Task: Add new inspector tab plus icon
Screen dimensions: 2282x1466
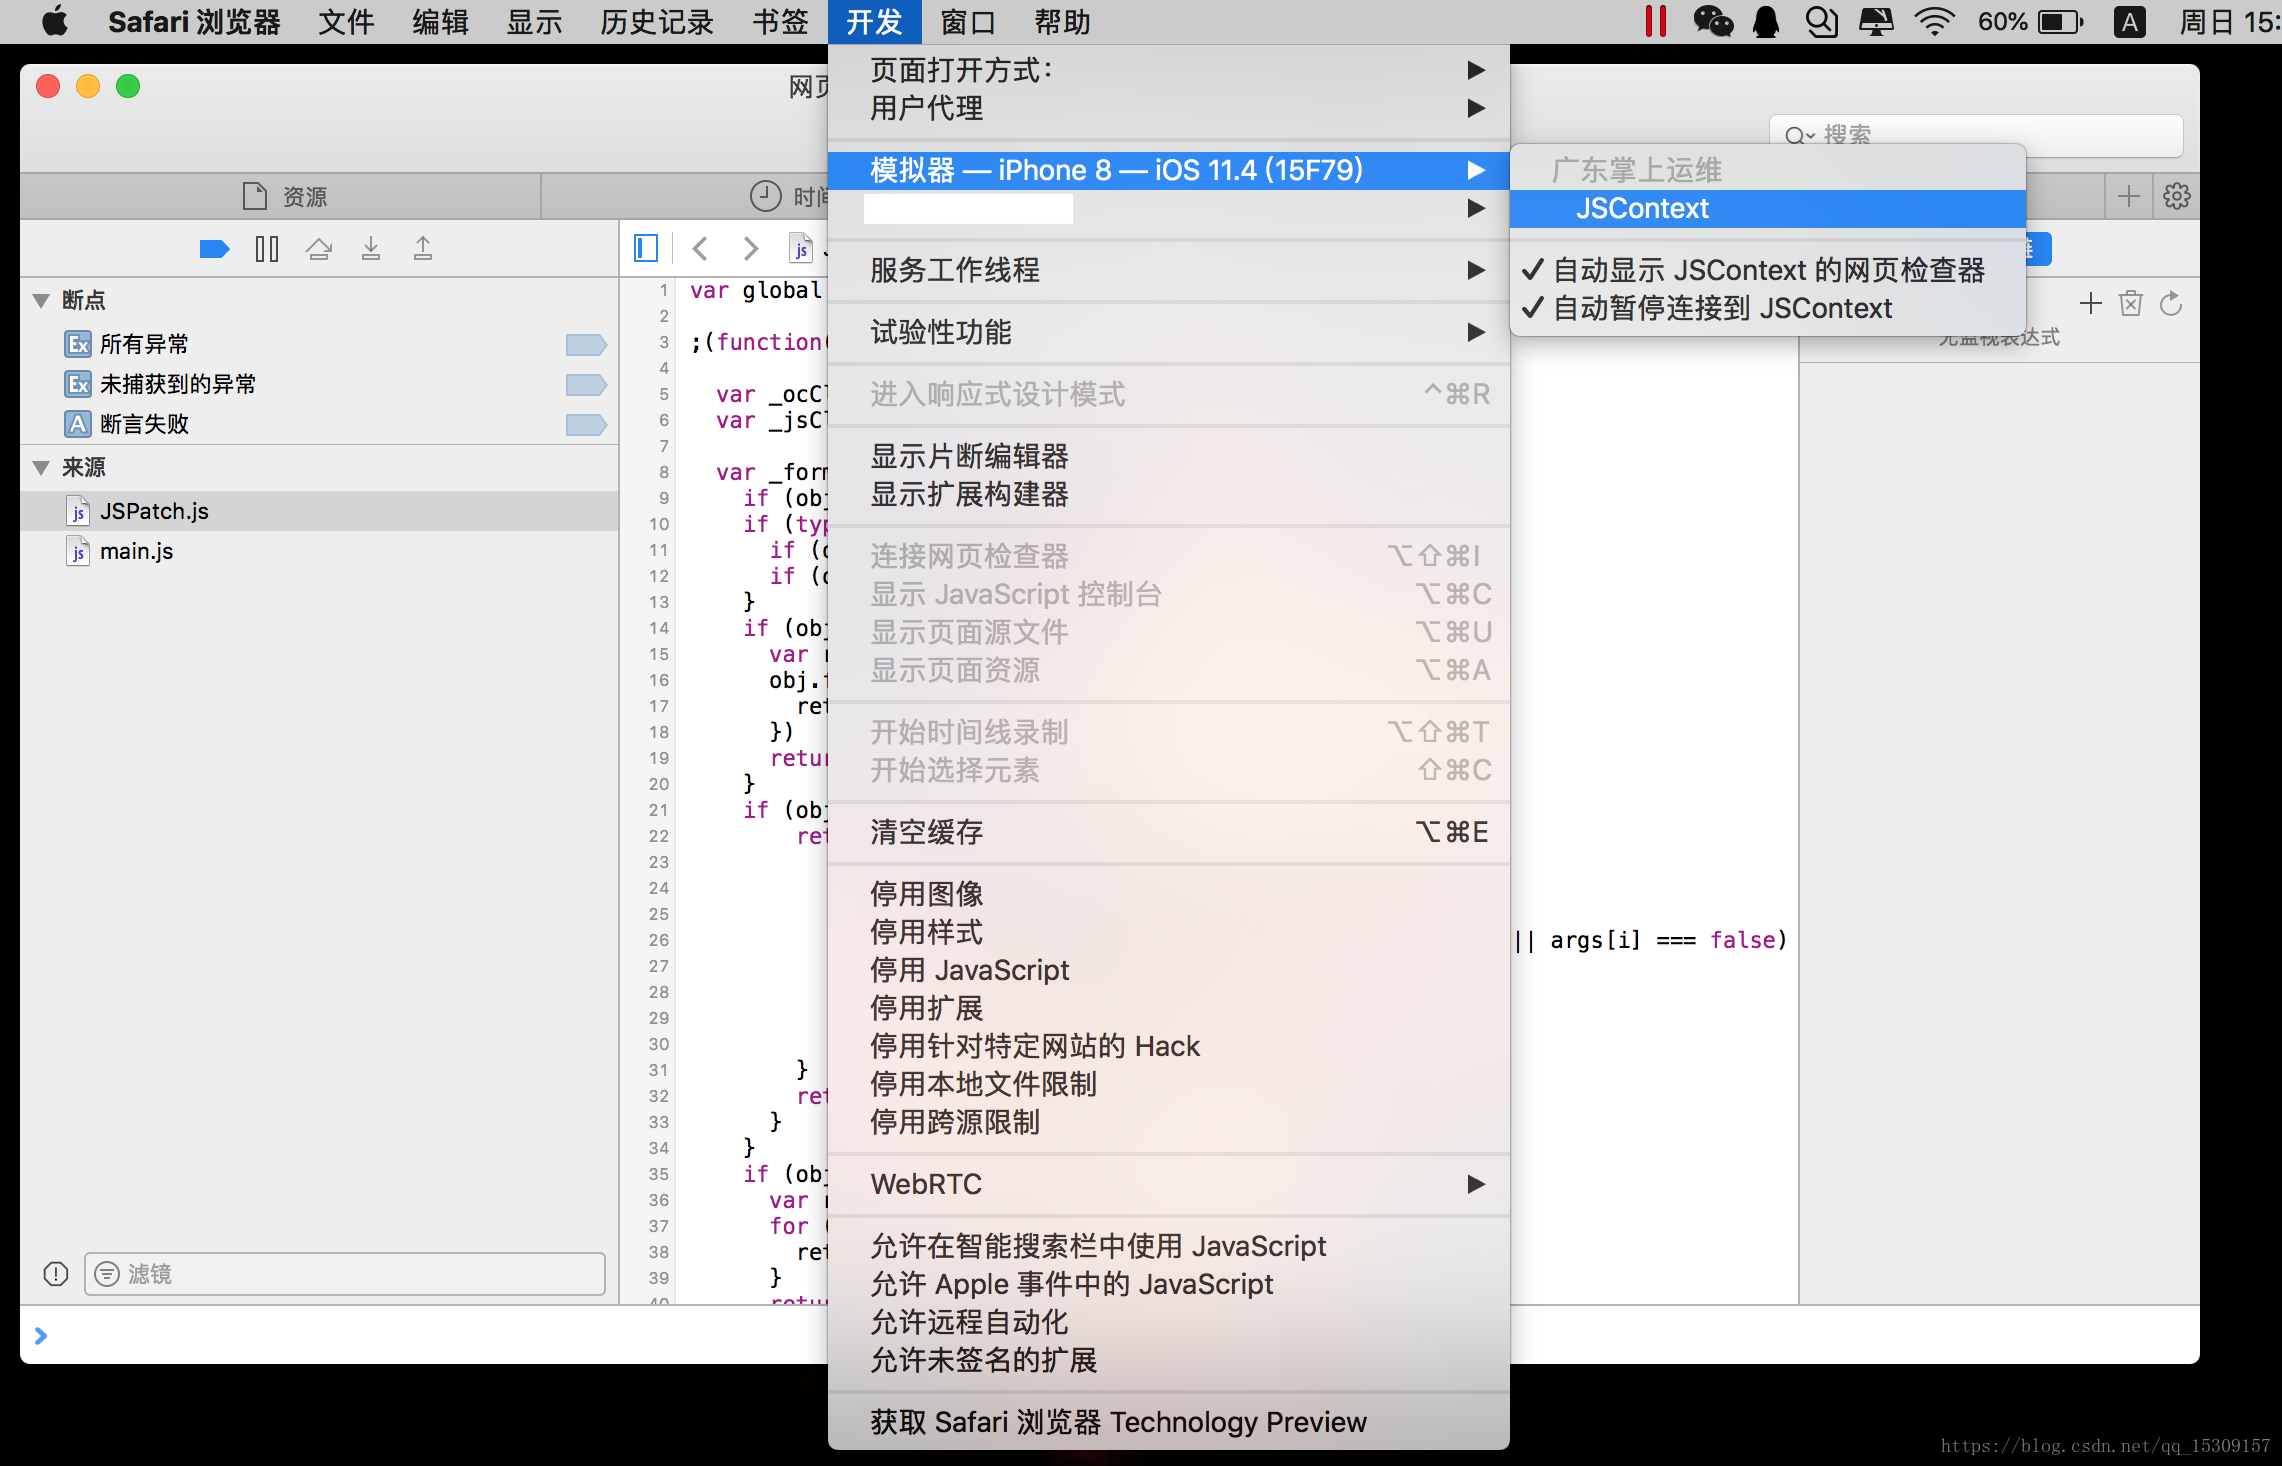Action: [x=2128, y=196]
